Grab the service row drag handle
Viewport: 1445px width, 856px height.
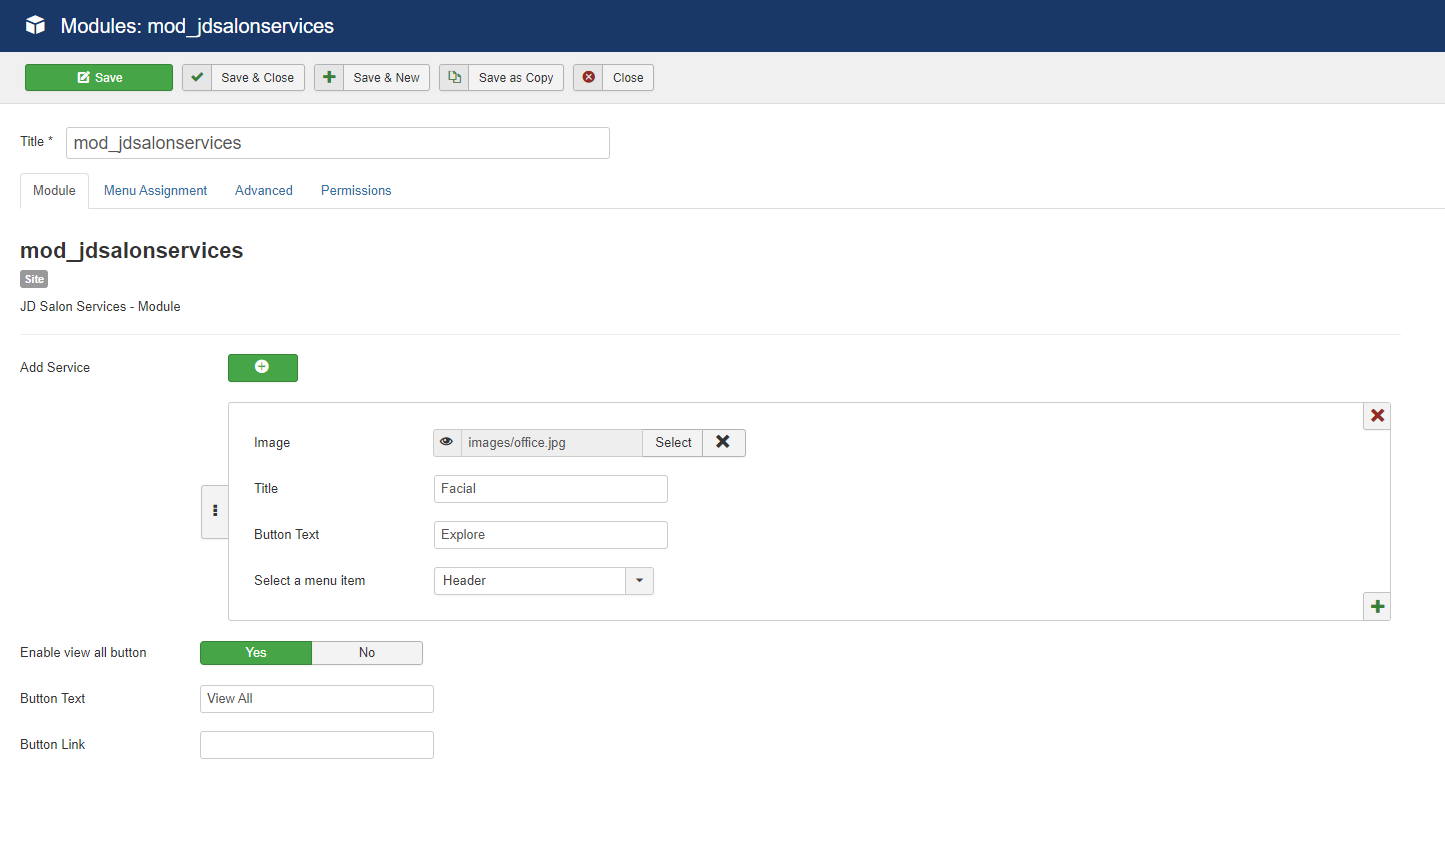pyautogui.click(x=215, y=511)
